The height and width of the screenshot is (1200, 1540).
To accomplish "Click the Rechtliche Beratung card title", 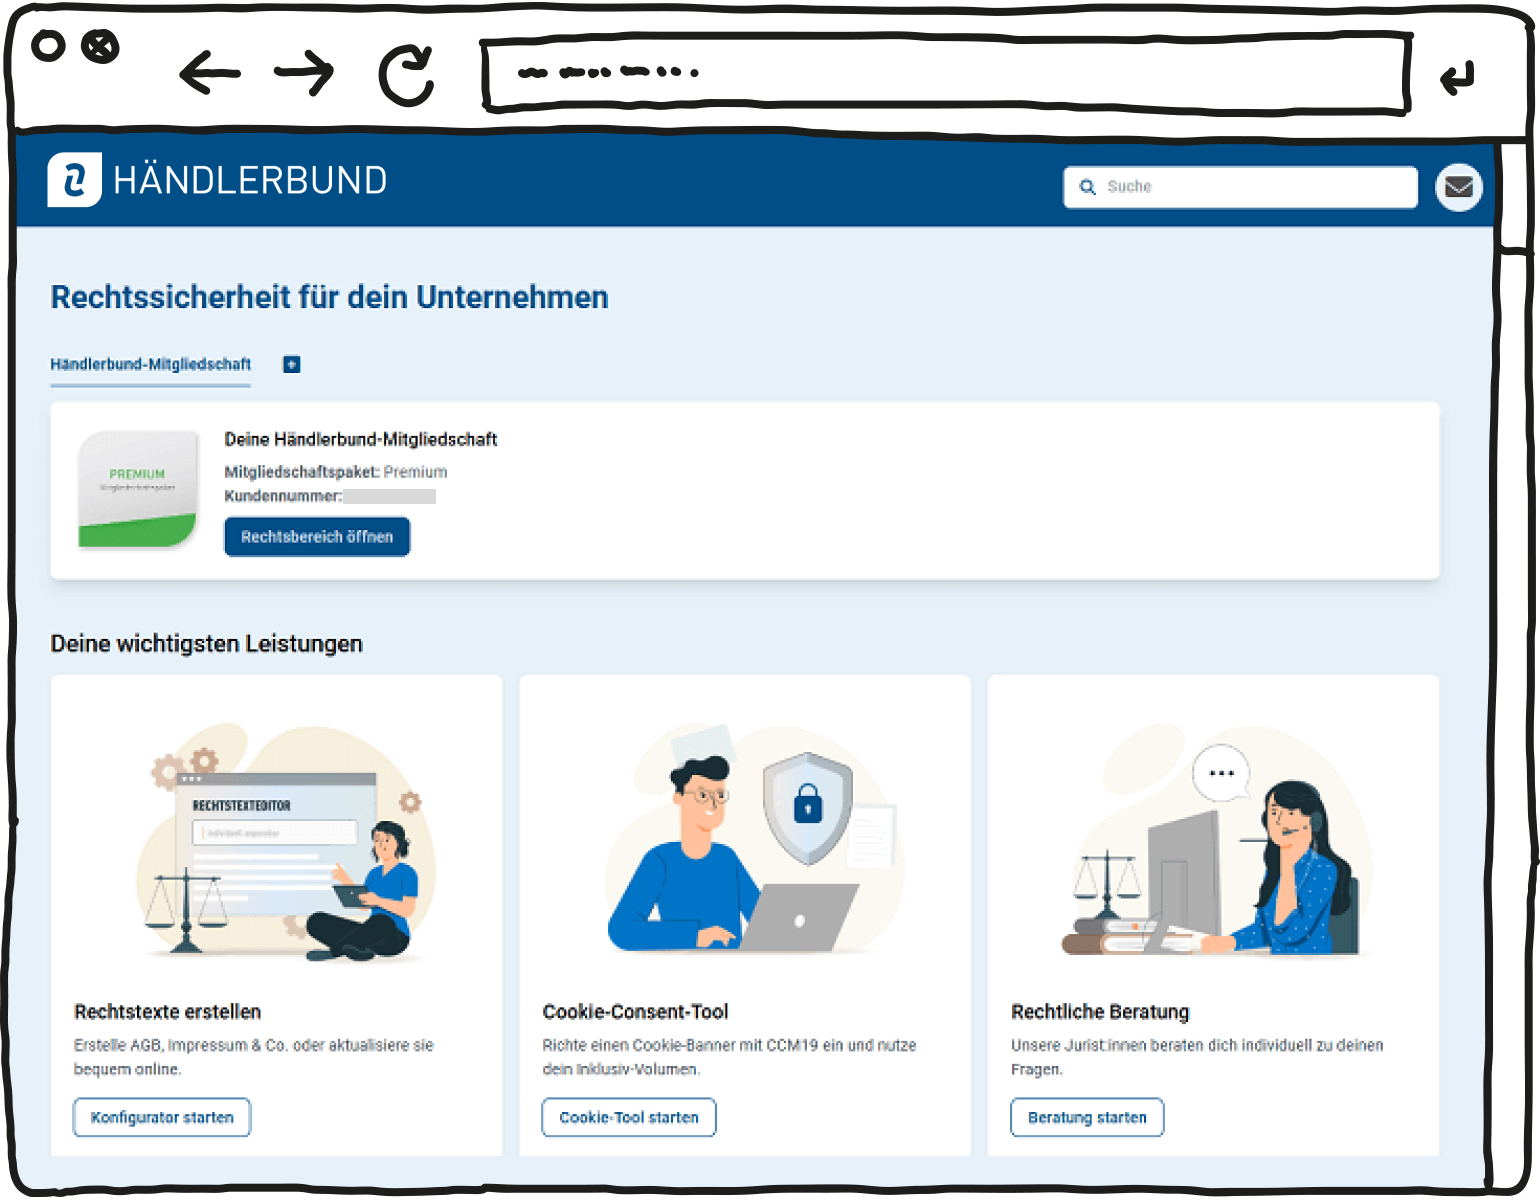I will pyautogui.click(x=1100, y=1012).
